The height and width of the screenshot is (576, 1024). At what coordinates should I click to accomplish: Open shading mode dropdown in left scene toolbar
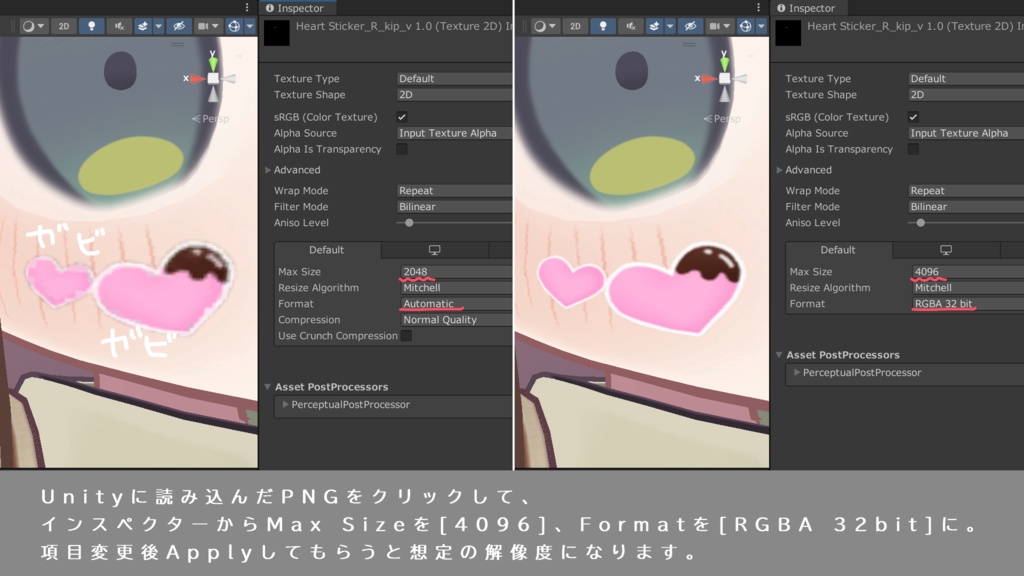coord(33,26)
